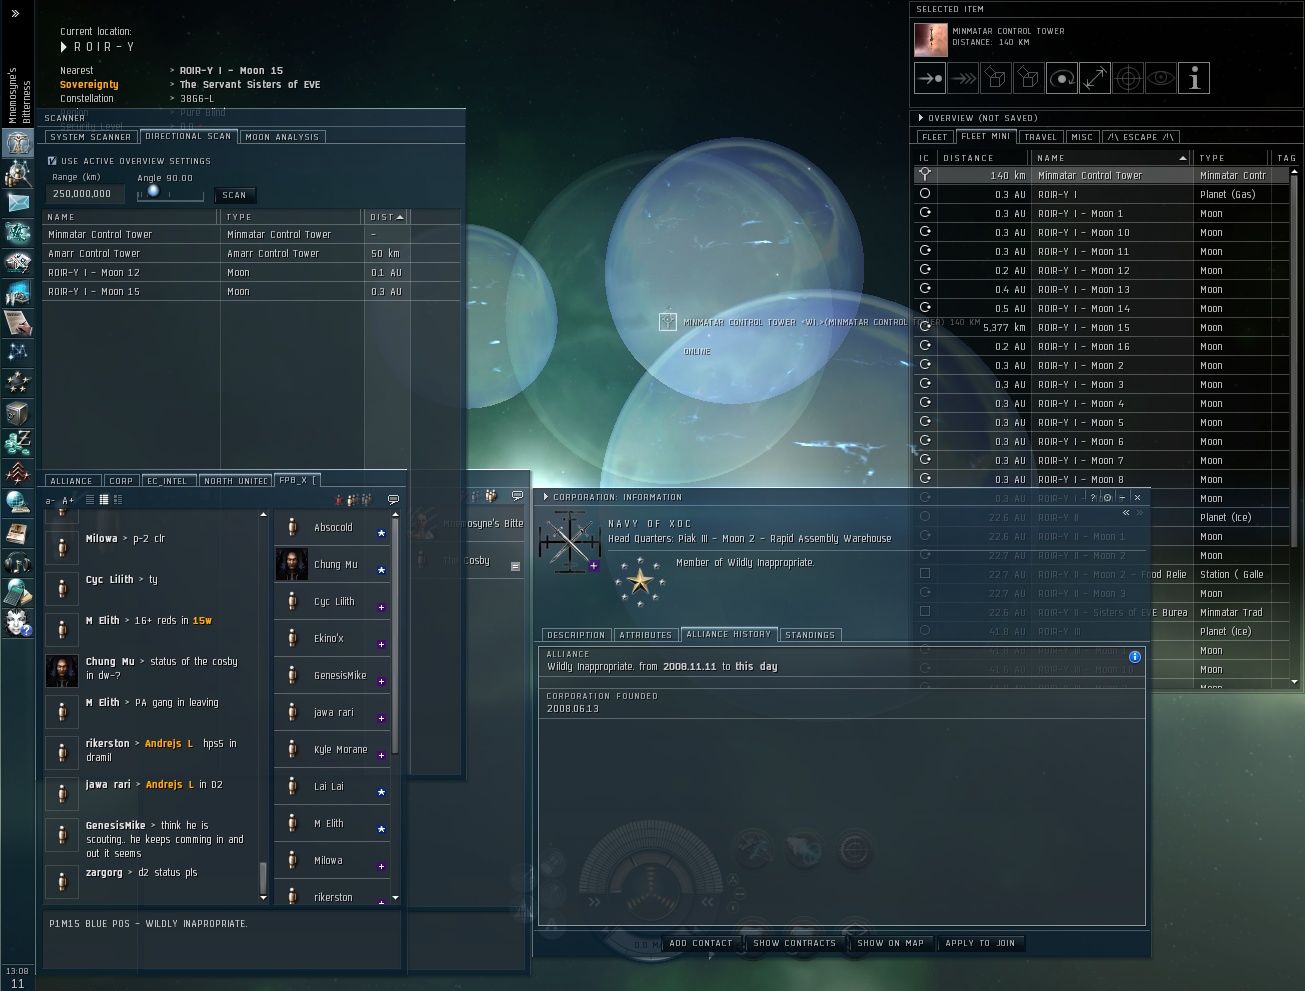The width and height of the screenshot is (1305, 991).
Task: Open the EVE Mail envelope icon
Action: [x=18, y=202]
